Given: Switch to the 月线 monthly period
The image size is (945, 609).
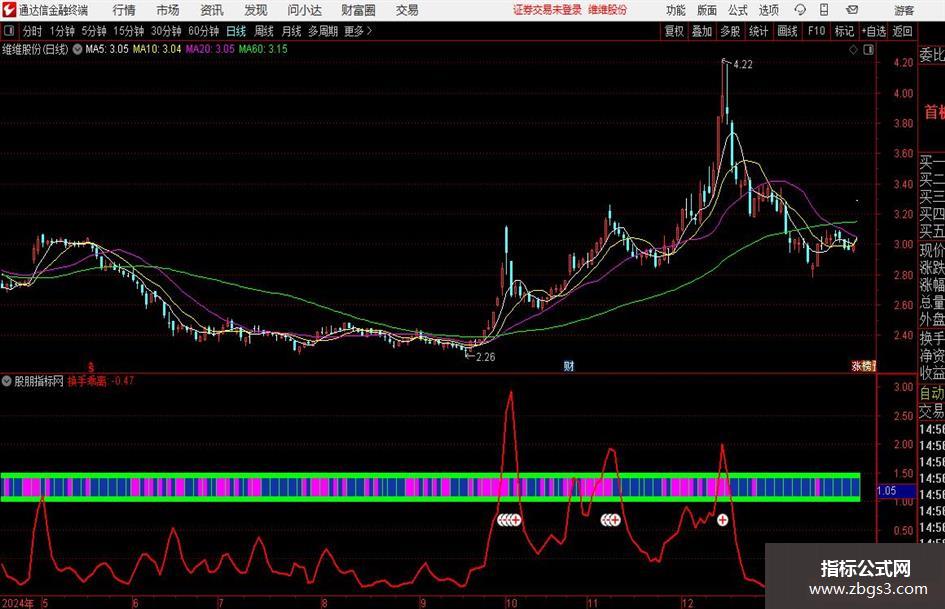Looking at the screenshot, I should point(292,31).
